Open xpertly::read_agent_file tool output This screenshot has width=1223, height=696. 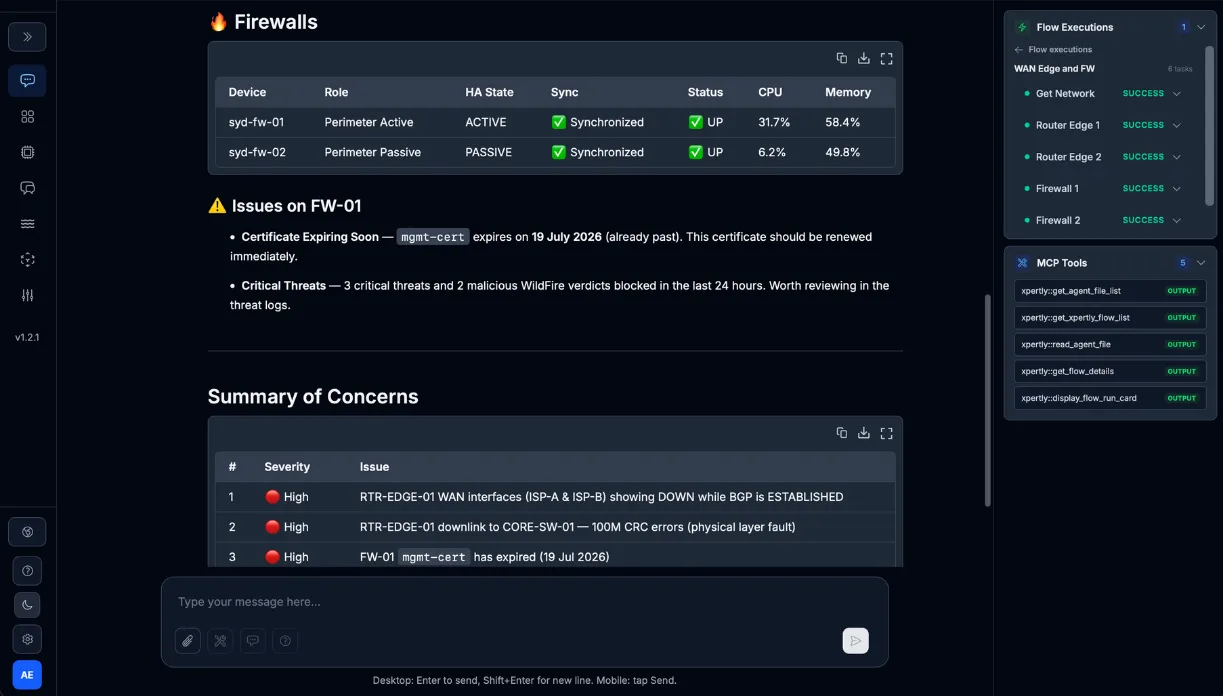(1110, 344)
